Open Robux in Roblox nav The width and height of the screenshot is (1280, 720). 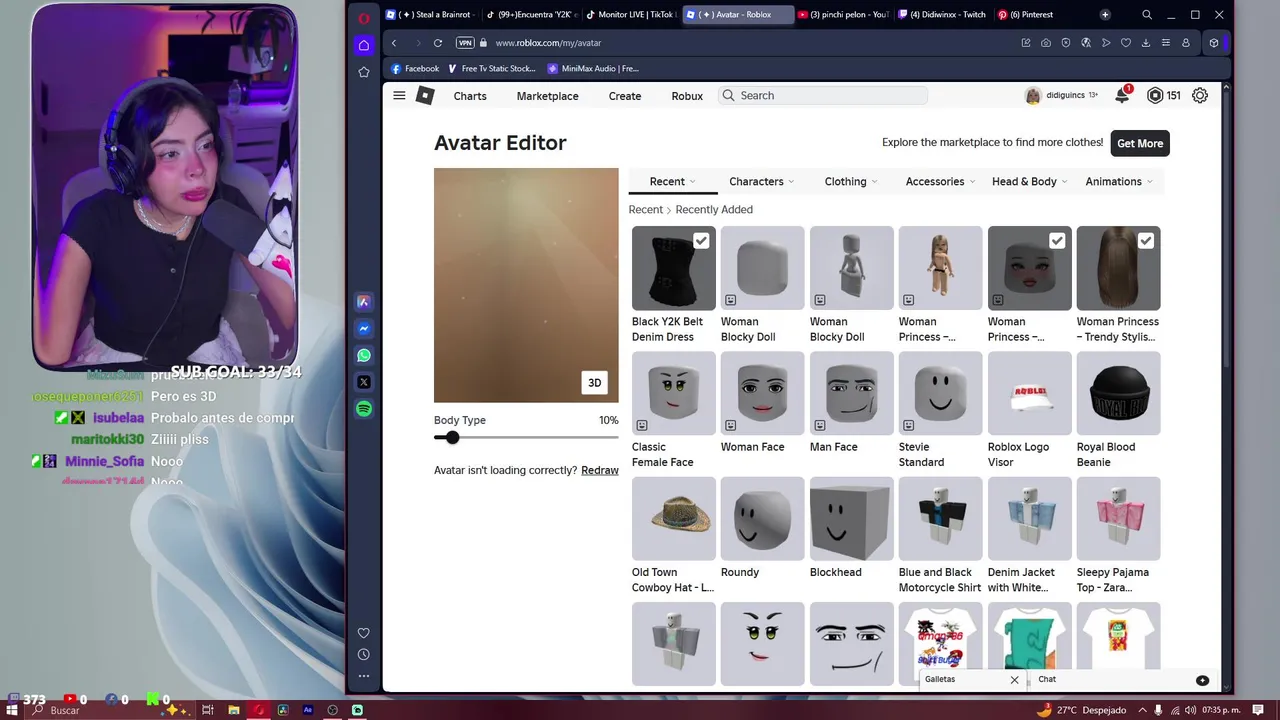click(687, 96)
